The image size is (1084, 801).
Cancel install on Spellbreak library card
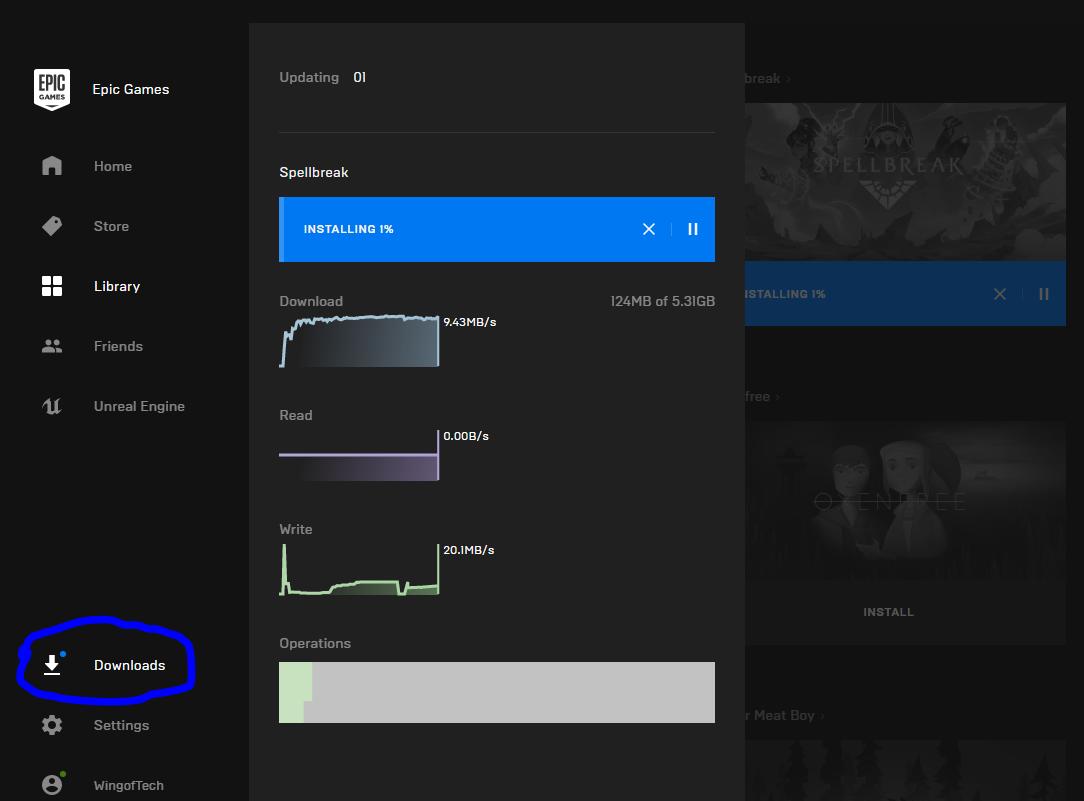[1000, 294]
